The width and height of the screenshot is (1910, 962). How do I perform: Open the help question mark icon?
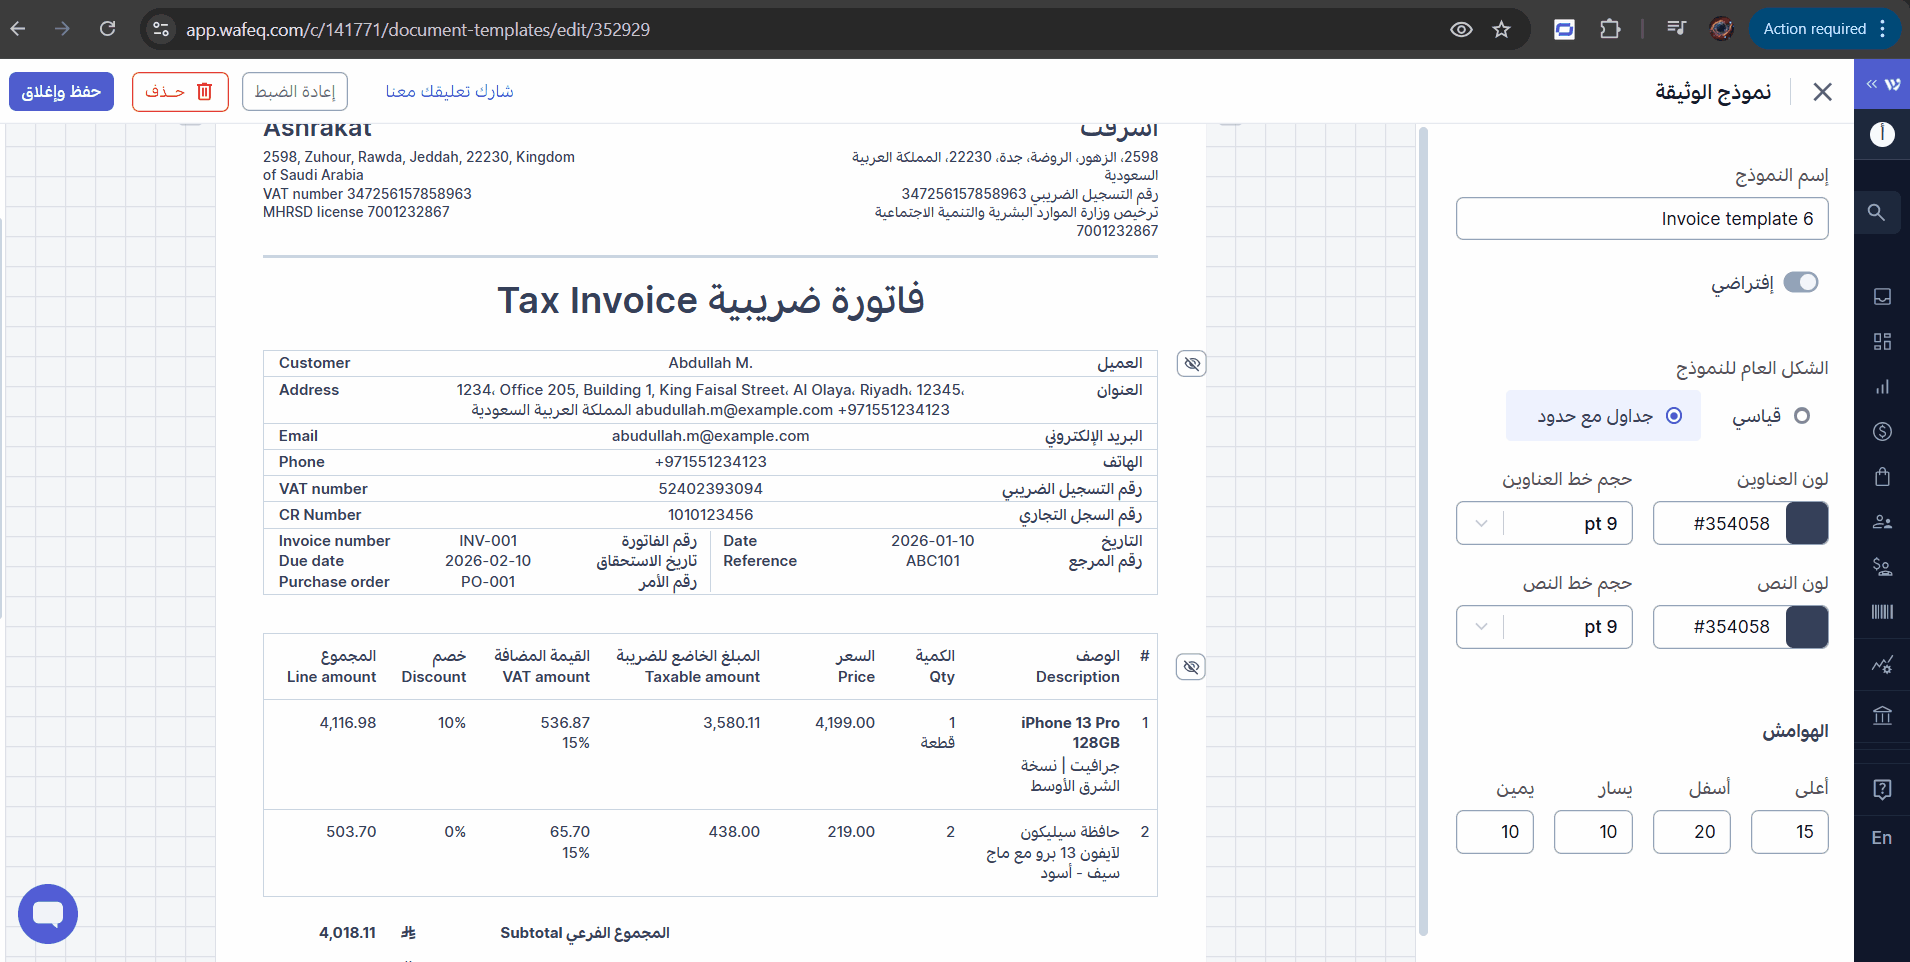tap(1882, 789)
